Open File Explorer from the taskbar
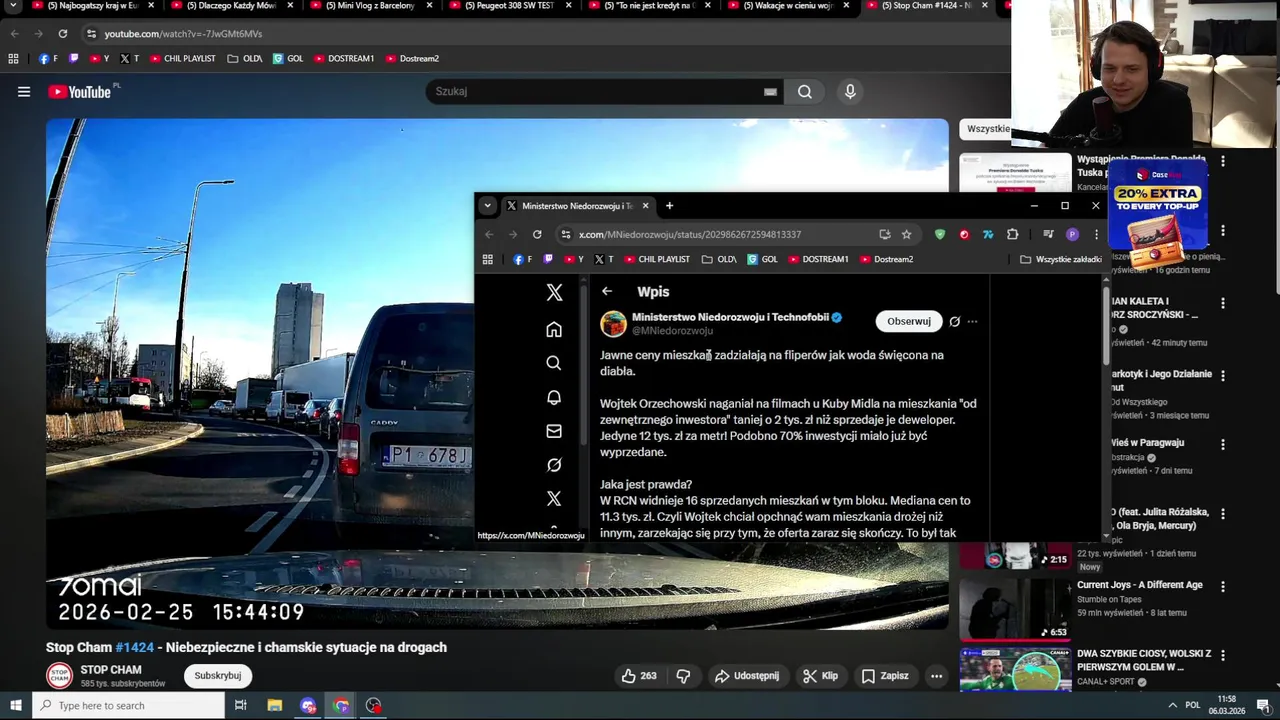The width and height of the screenshot is (1280, 720). pyautogui.click(x=275, y=705)
